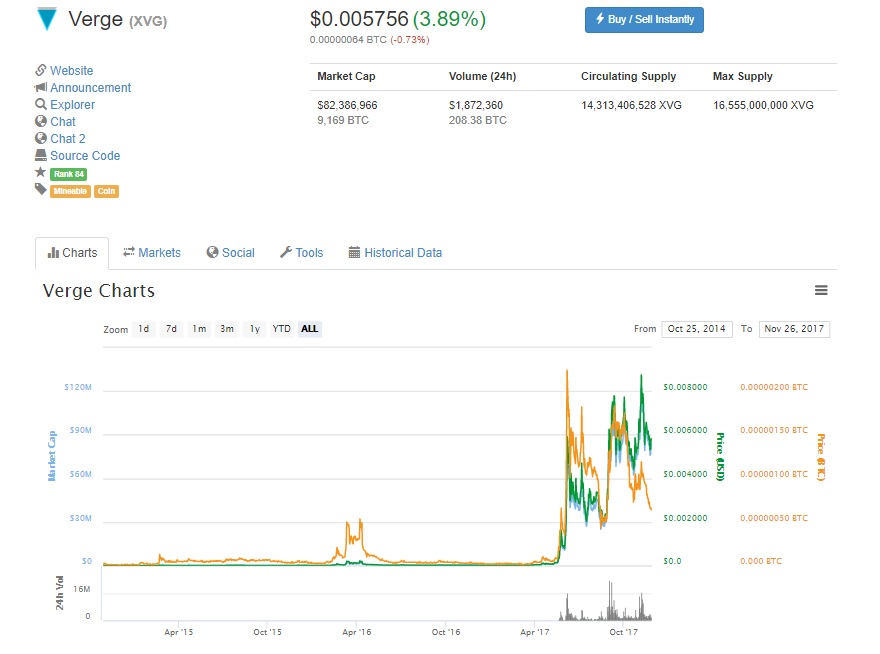The height and width of the screenshot is (654, 880).
Task: Click the Market Cap column header
Action: 346,76
